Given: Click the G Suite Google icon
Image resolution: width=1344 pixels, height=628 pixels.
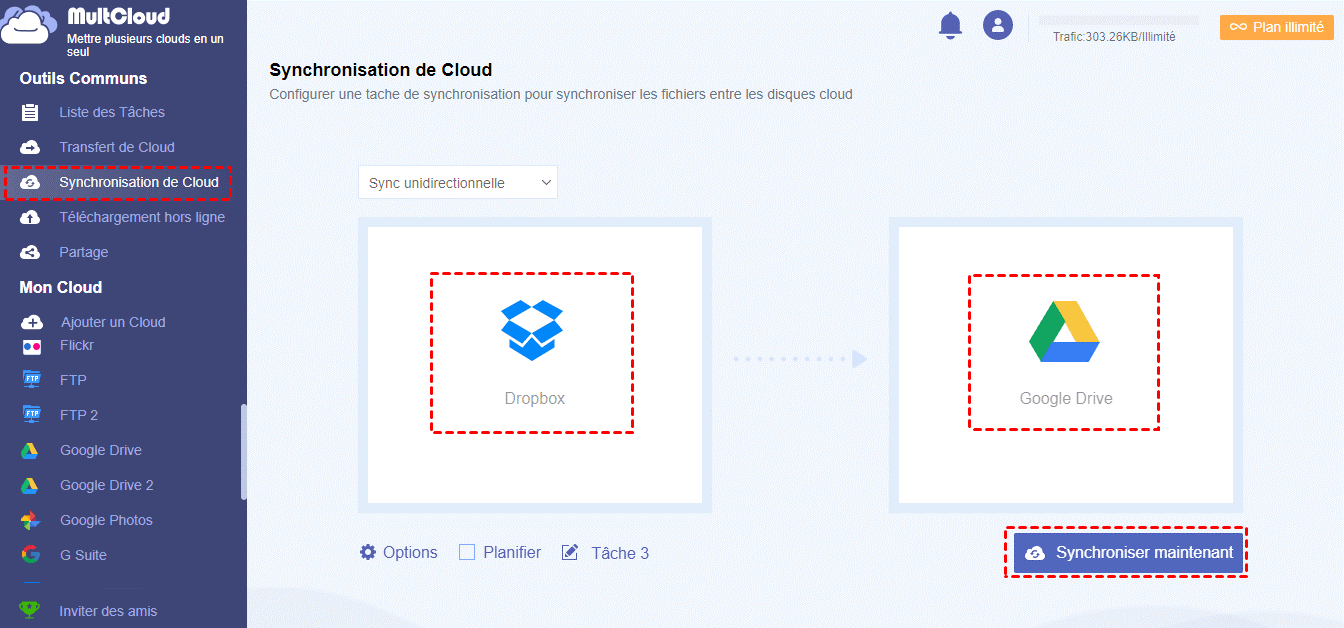Looking at the screenshot, I should point(31,555).
